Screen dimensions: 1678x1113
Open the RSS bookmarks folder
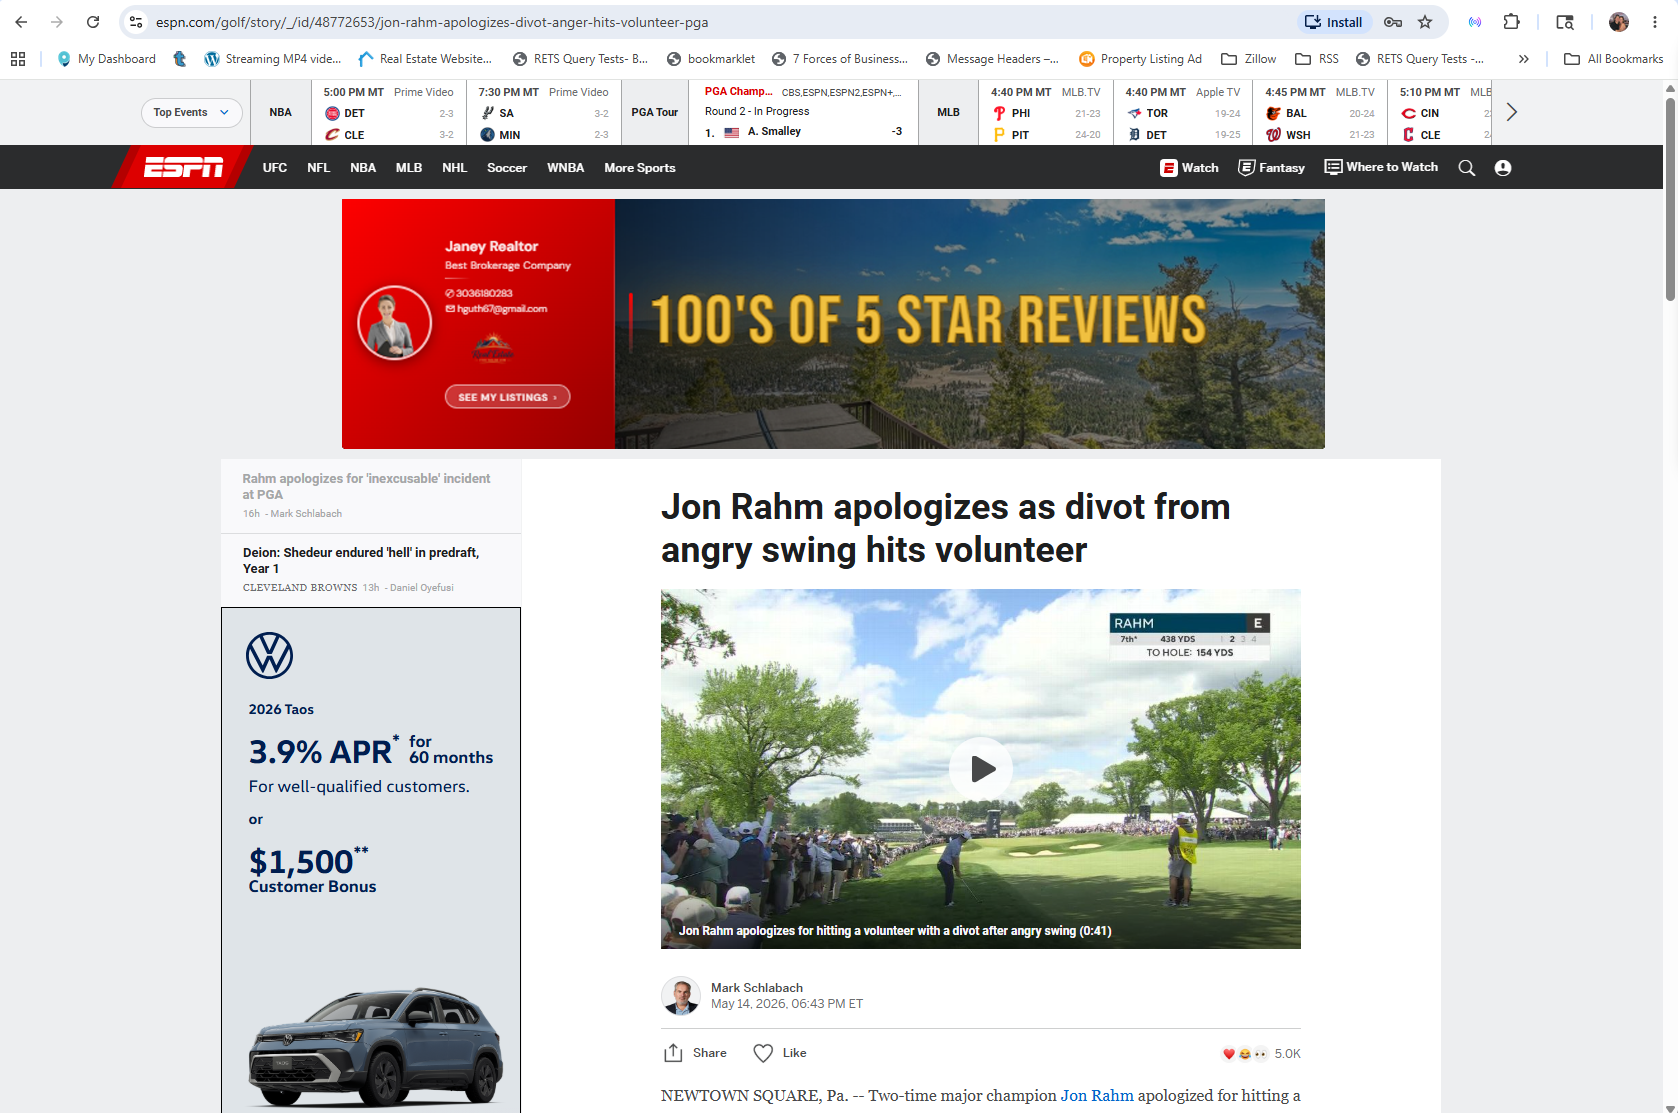[x=1317, y=59]
